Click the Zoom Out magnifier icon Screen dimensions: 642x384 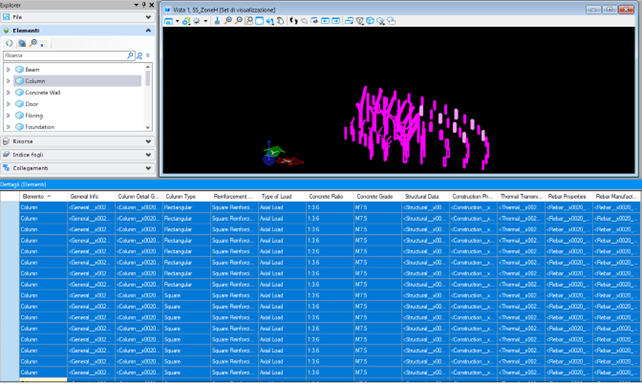[238, 21]
